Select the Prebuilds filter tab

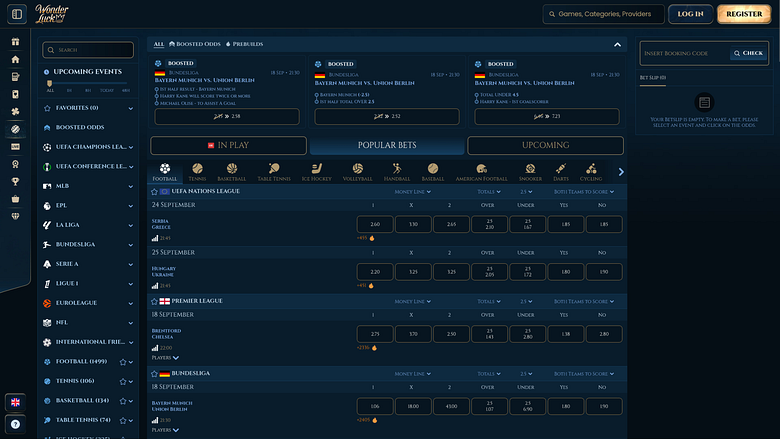tap(244, 44)
